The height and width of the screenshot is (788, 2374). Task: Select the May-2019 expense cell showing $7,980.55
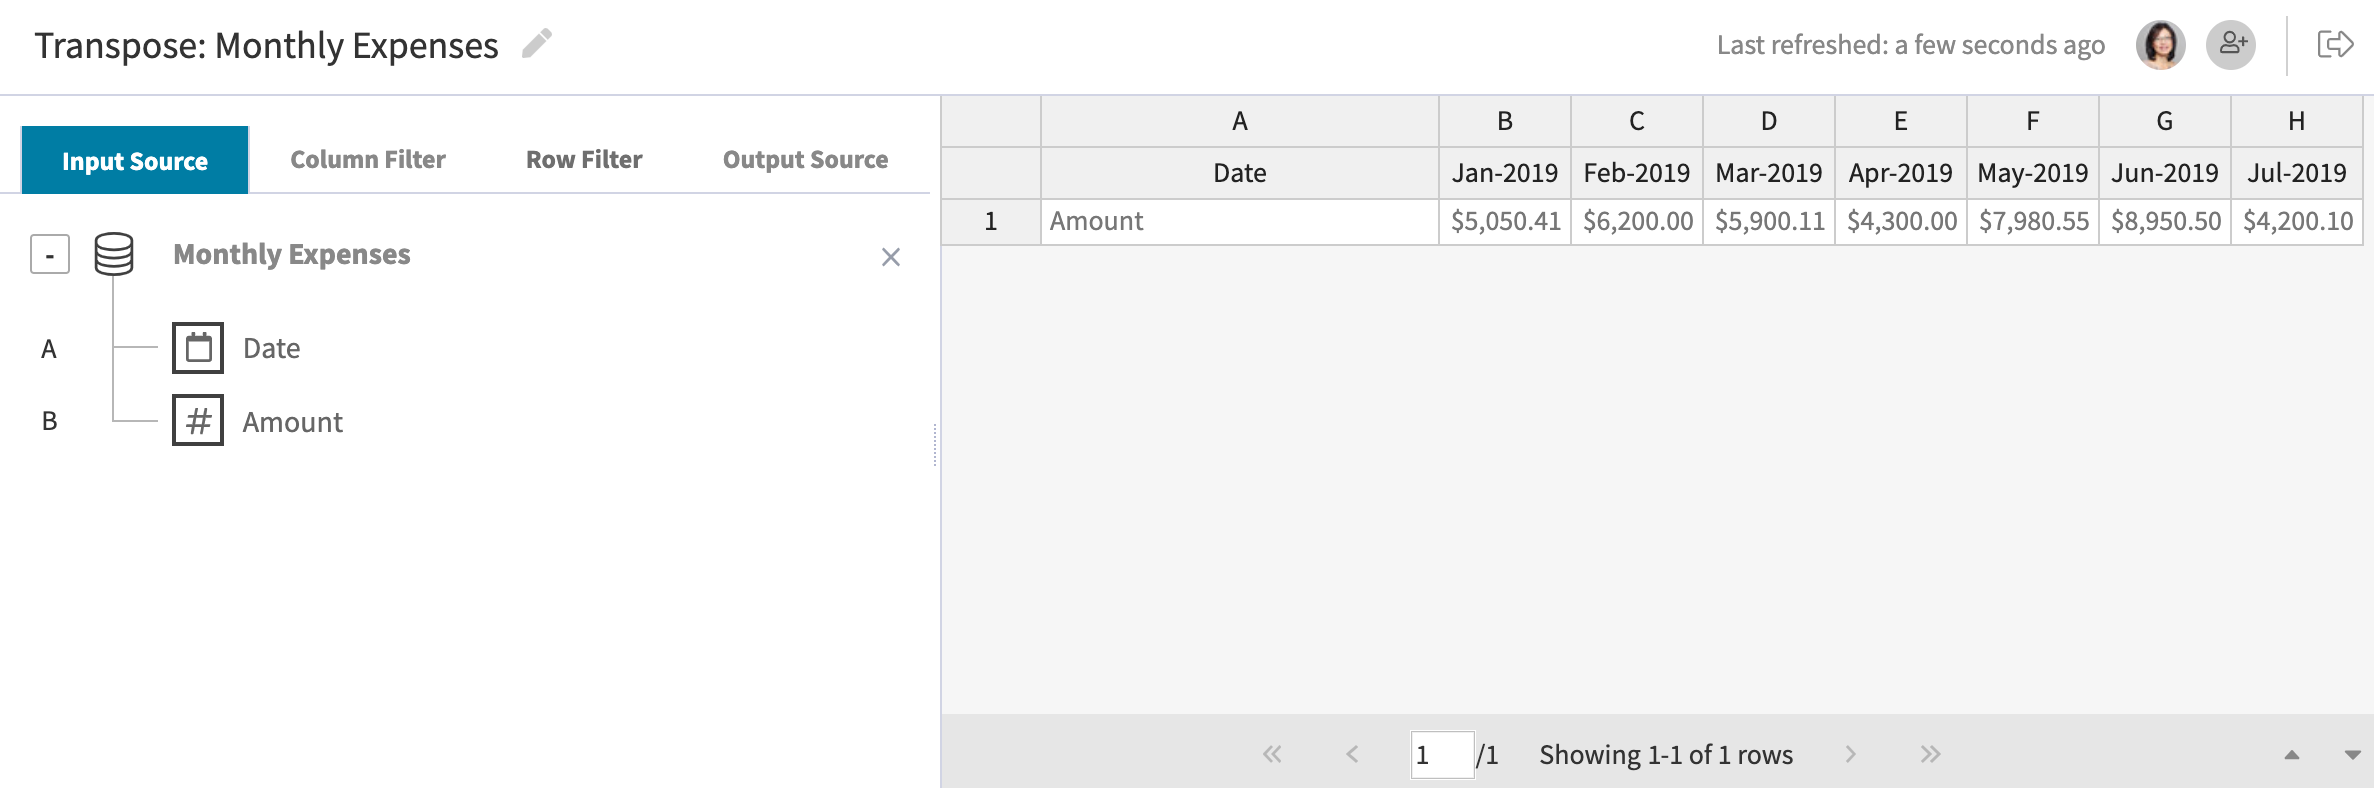click(2032, 221)
